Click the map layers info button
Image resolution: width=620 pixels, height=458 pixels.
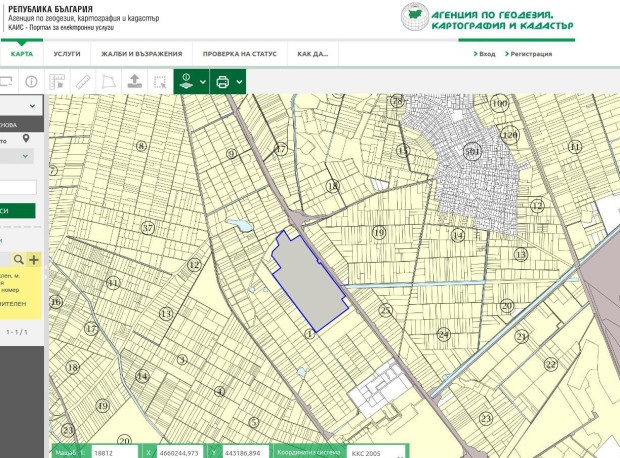tap(186, 81)
